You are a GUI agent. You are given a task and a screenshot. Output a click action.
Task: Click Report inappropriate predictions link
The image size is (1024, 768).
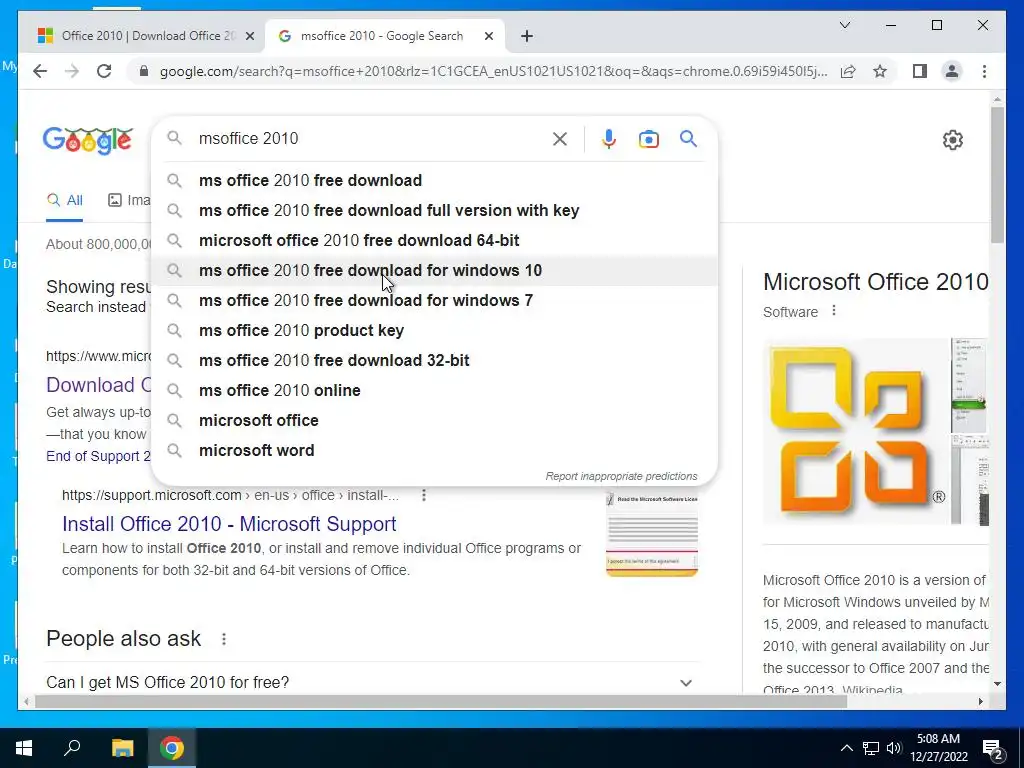pyautogui.click(x=621, y=476)
